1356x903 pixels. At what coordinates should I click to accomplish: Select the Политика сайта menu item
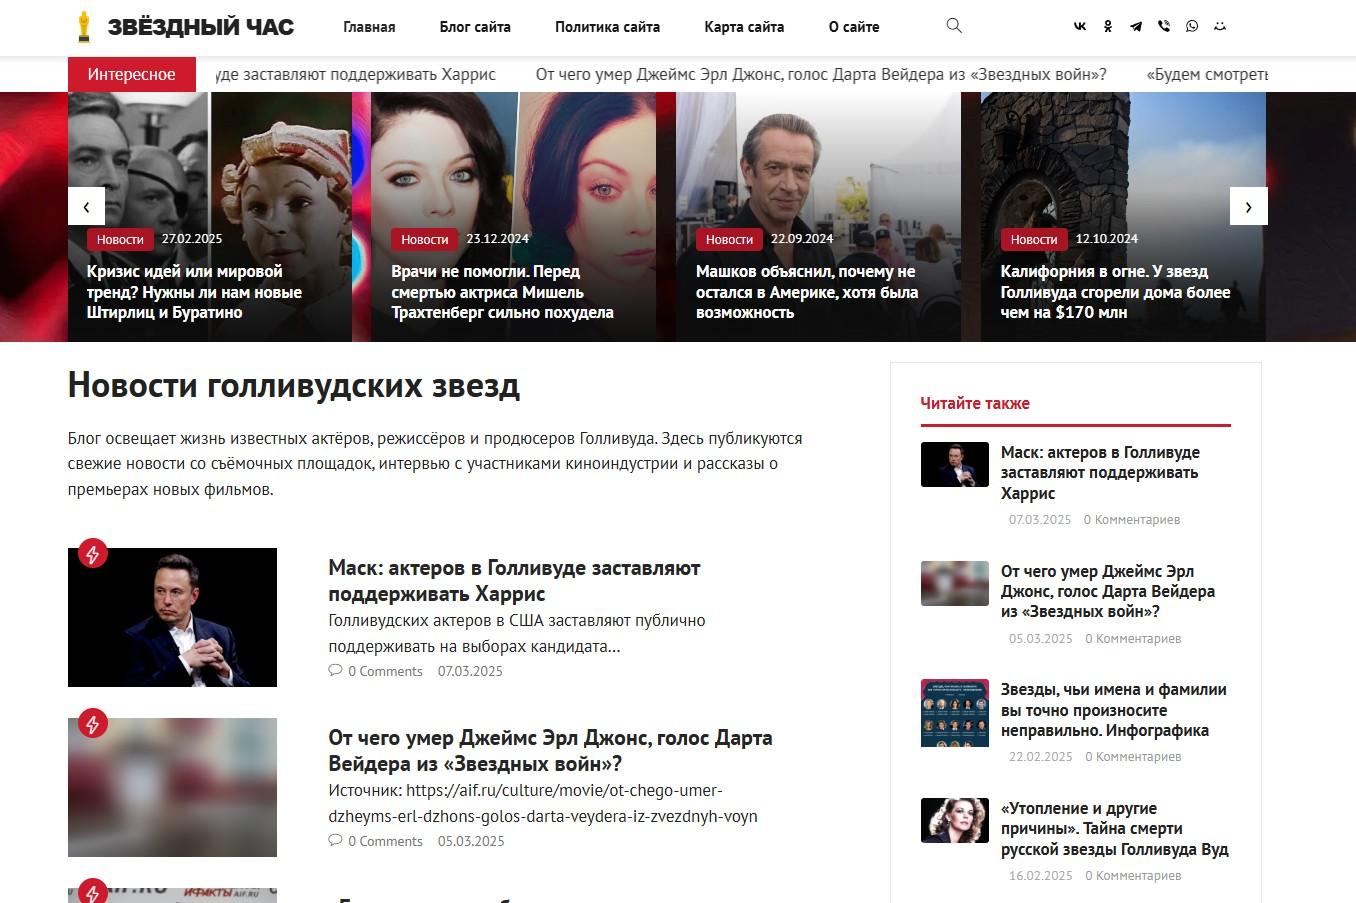607,27
